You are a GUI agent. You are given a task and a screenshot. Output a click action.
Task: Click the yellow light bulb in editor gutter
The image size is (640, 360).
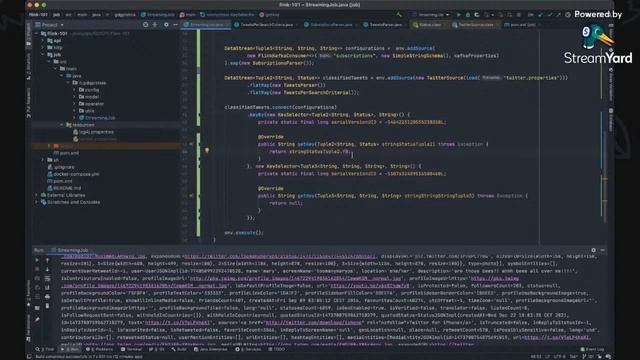[207, 151]
